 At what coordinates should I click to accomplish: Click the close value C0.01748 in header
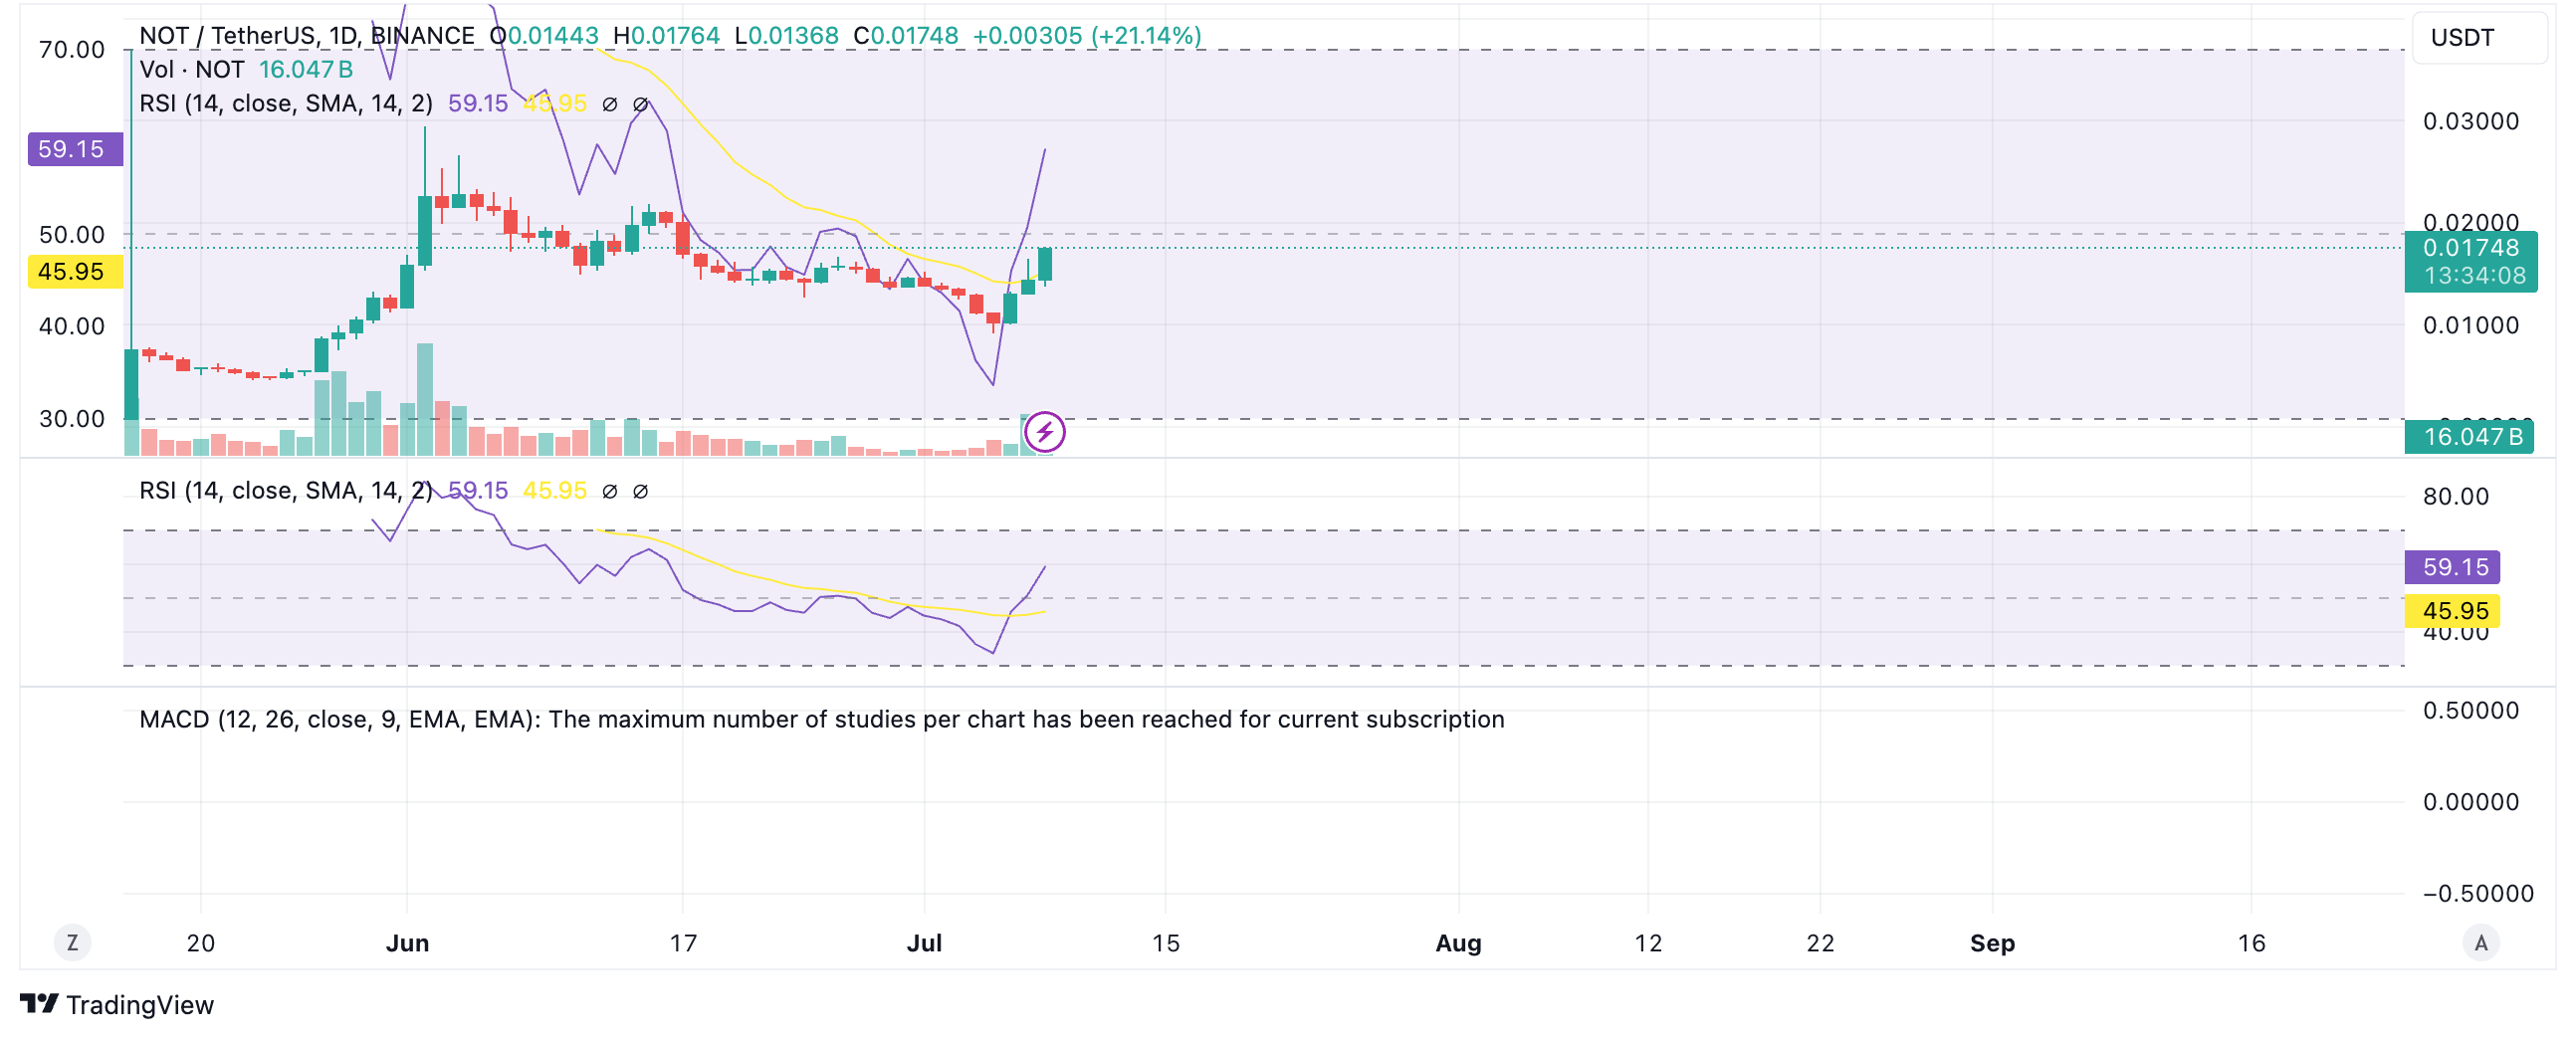[905, 36]
